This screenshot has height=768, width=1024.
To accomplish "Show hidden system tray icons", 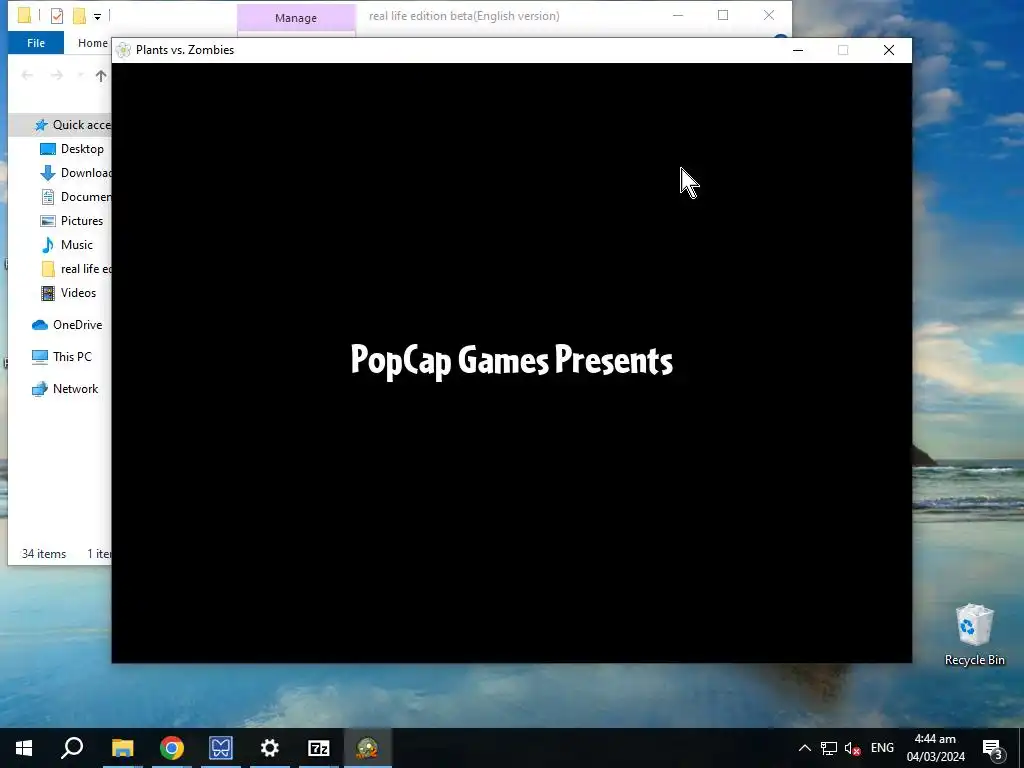I will tap(805, 748).
